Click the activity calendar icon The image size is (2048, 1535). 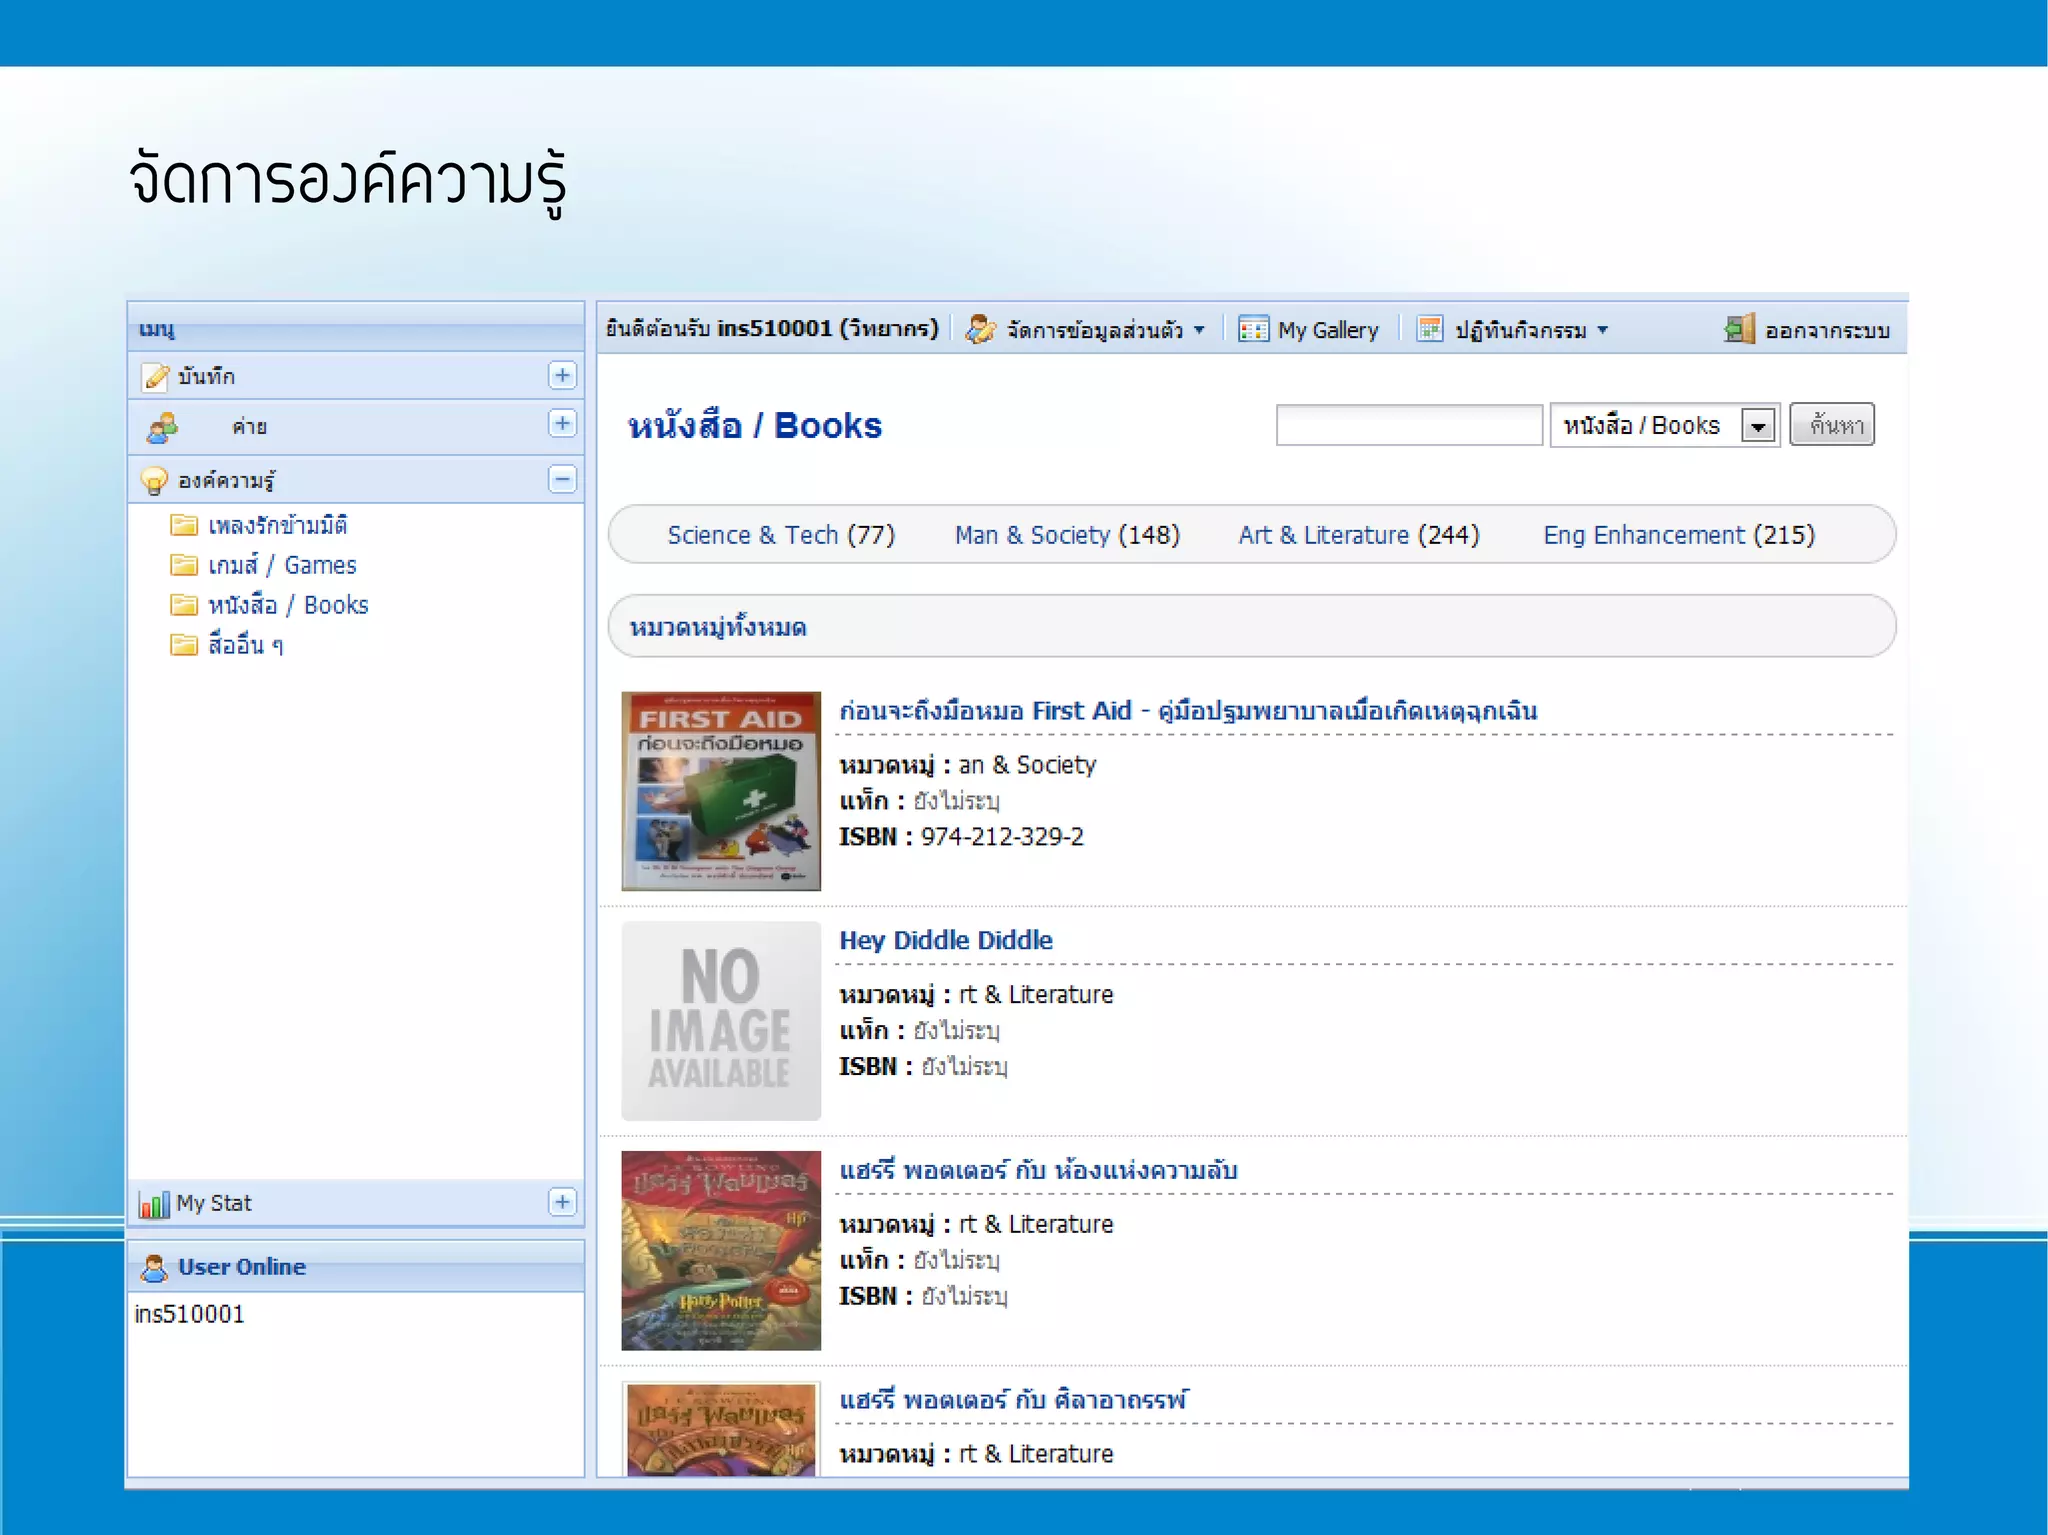click(x=1430, y=329)
